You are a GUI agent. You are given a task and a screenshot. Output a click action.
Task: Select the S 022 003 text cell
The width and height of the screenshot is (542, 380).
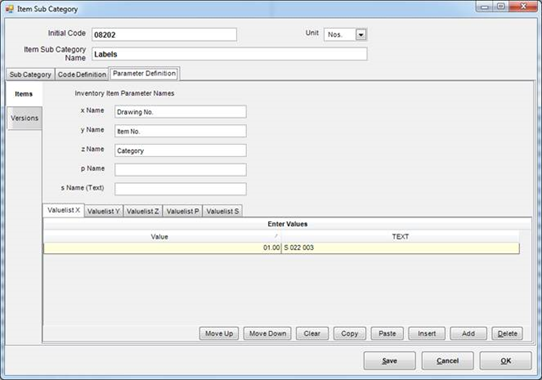400,248
